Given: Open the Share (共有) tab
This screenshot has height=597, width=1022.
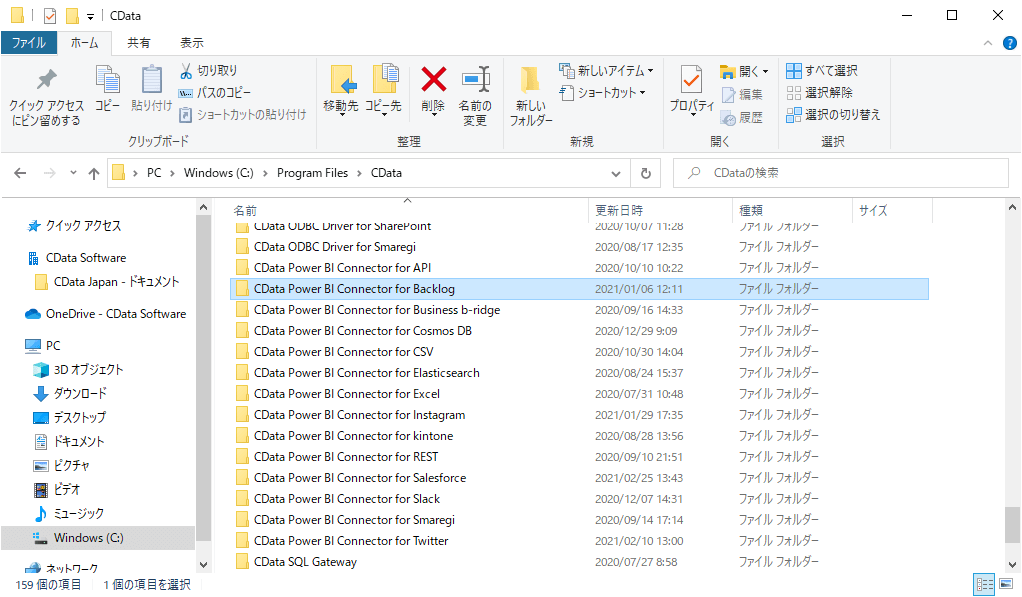Looking at the screenshot, I should click(x=138, y=43).
